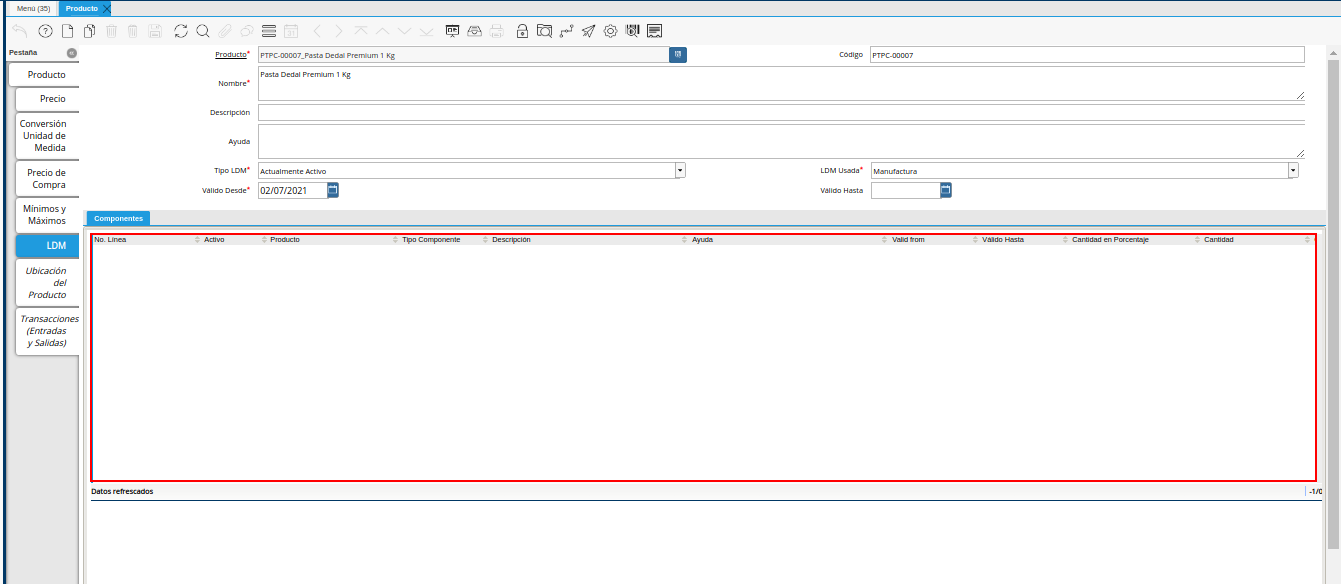The width and height of the screenshot is (1341, 584).
Task: Click the Print toolbar icon
Action: (497, 31)
